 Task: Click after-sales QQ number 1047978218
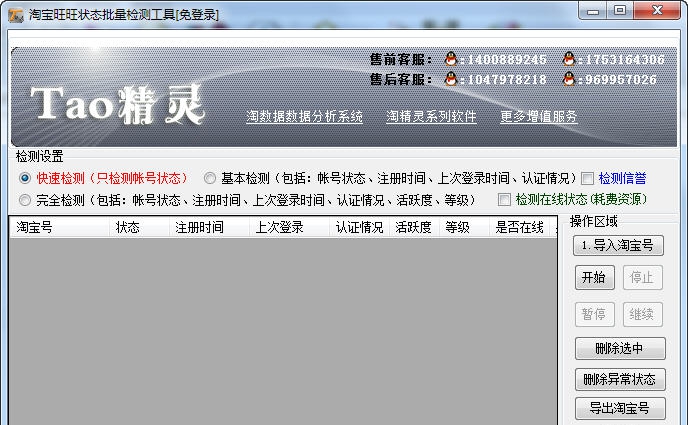point(507,79)
